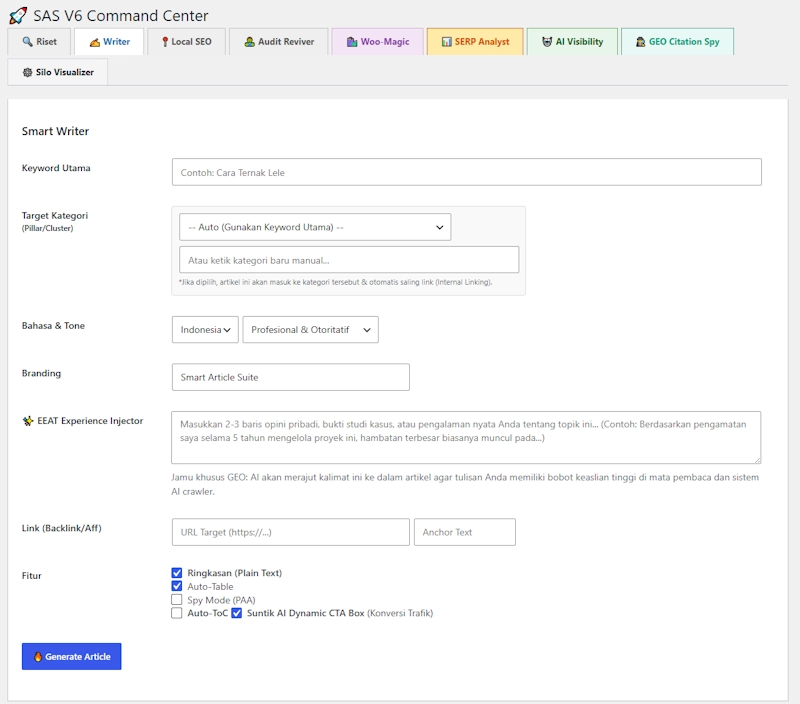The height and width of the screenshot is (704, 800).
Task: Toggle Suntik AI Dynamic CTA Box checkbox
Action: pos(236,613)
